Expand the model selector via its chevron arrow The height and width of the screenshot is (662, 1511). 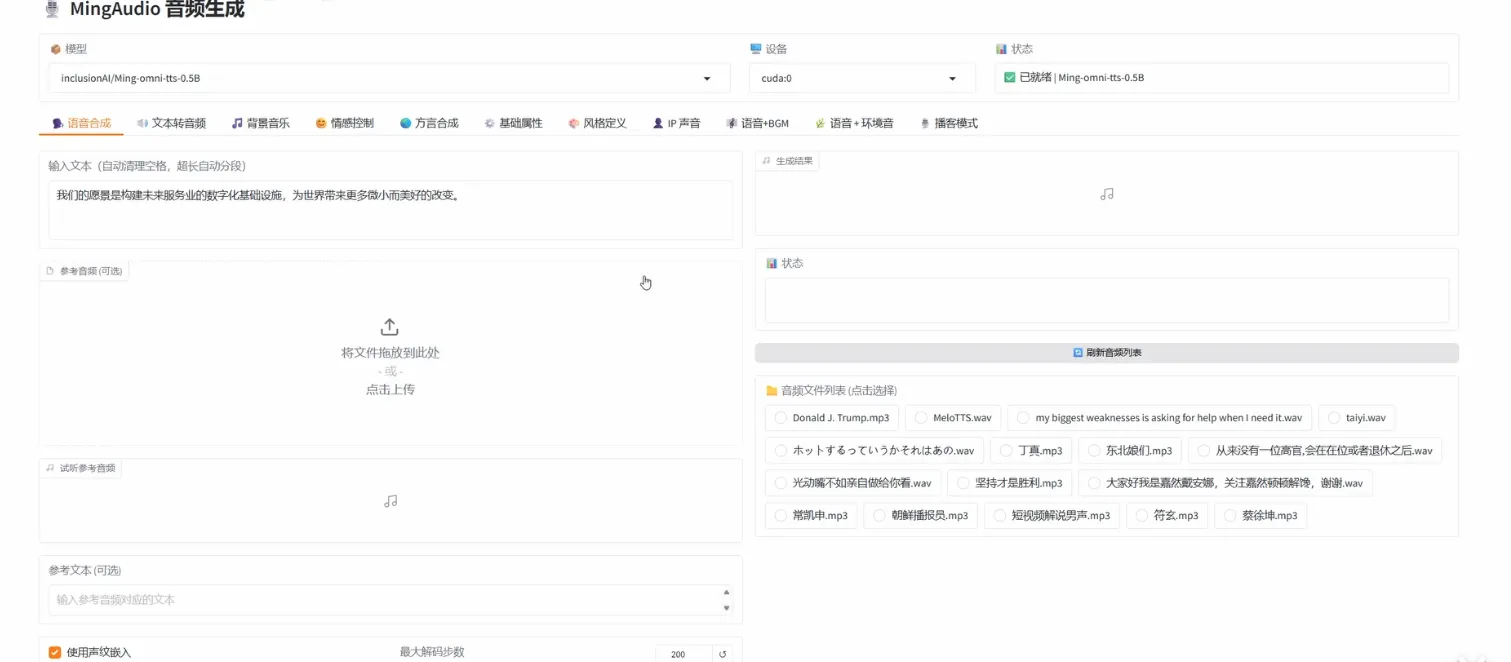click(710, 77)
